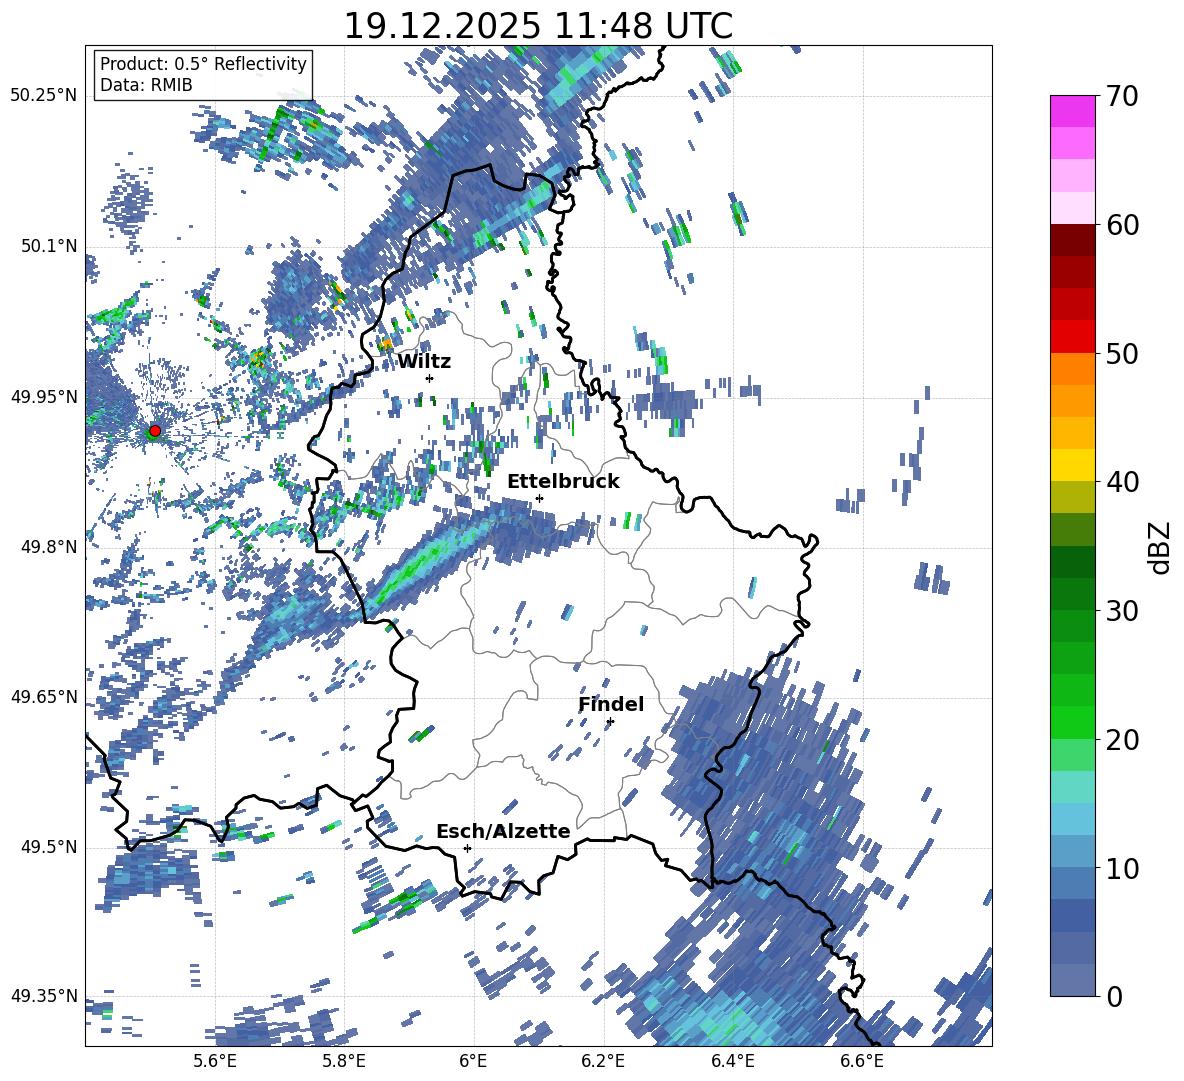Click the Findel location label
This screenshot has width=1184, height=1081.
(x=611, y=704)
